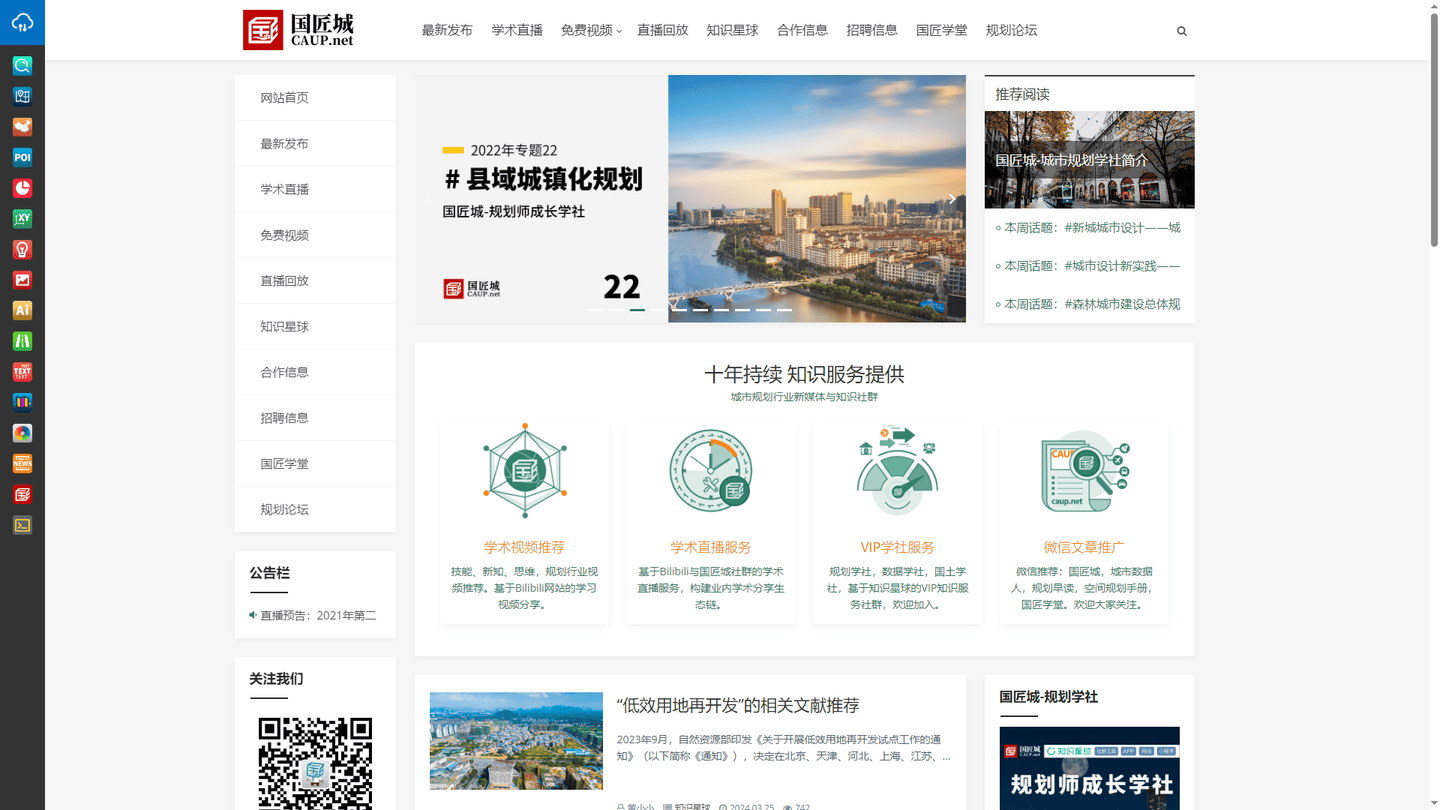The width and height of the screenshot is (1440, 810).
Task: Open the VIP学社服务 title link
Action: (x=897, y=547)
